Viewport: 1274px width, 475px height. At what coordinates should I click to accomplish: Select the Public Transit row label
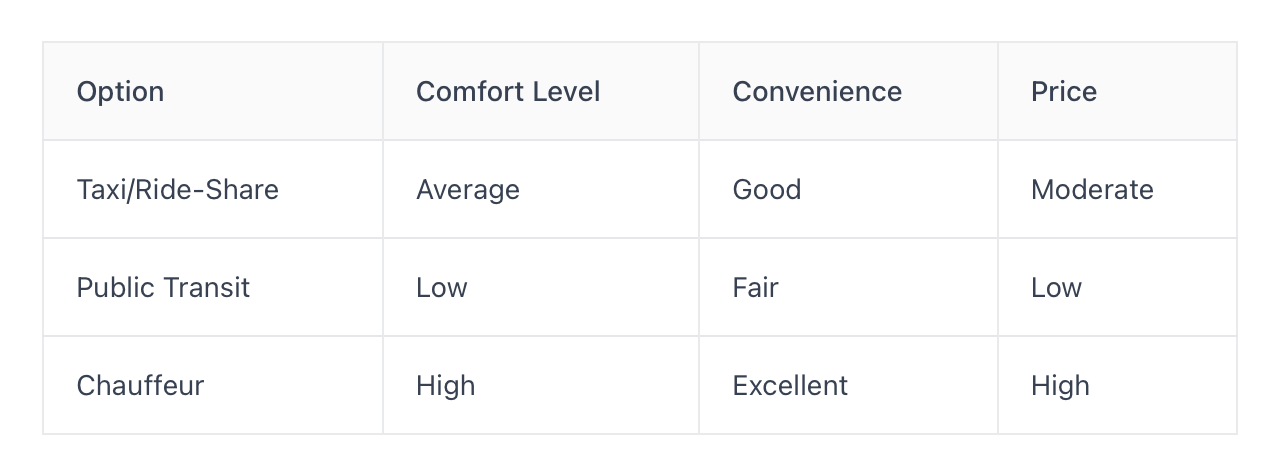163,288
